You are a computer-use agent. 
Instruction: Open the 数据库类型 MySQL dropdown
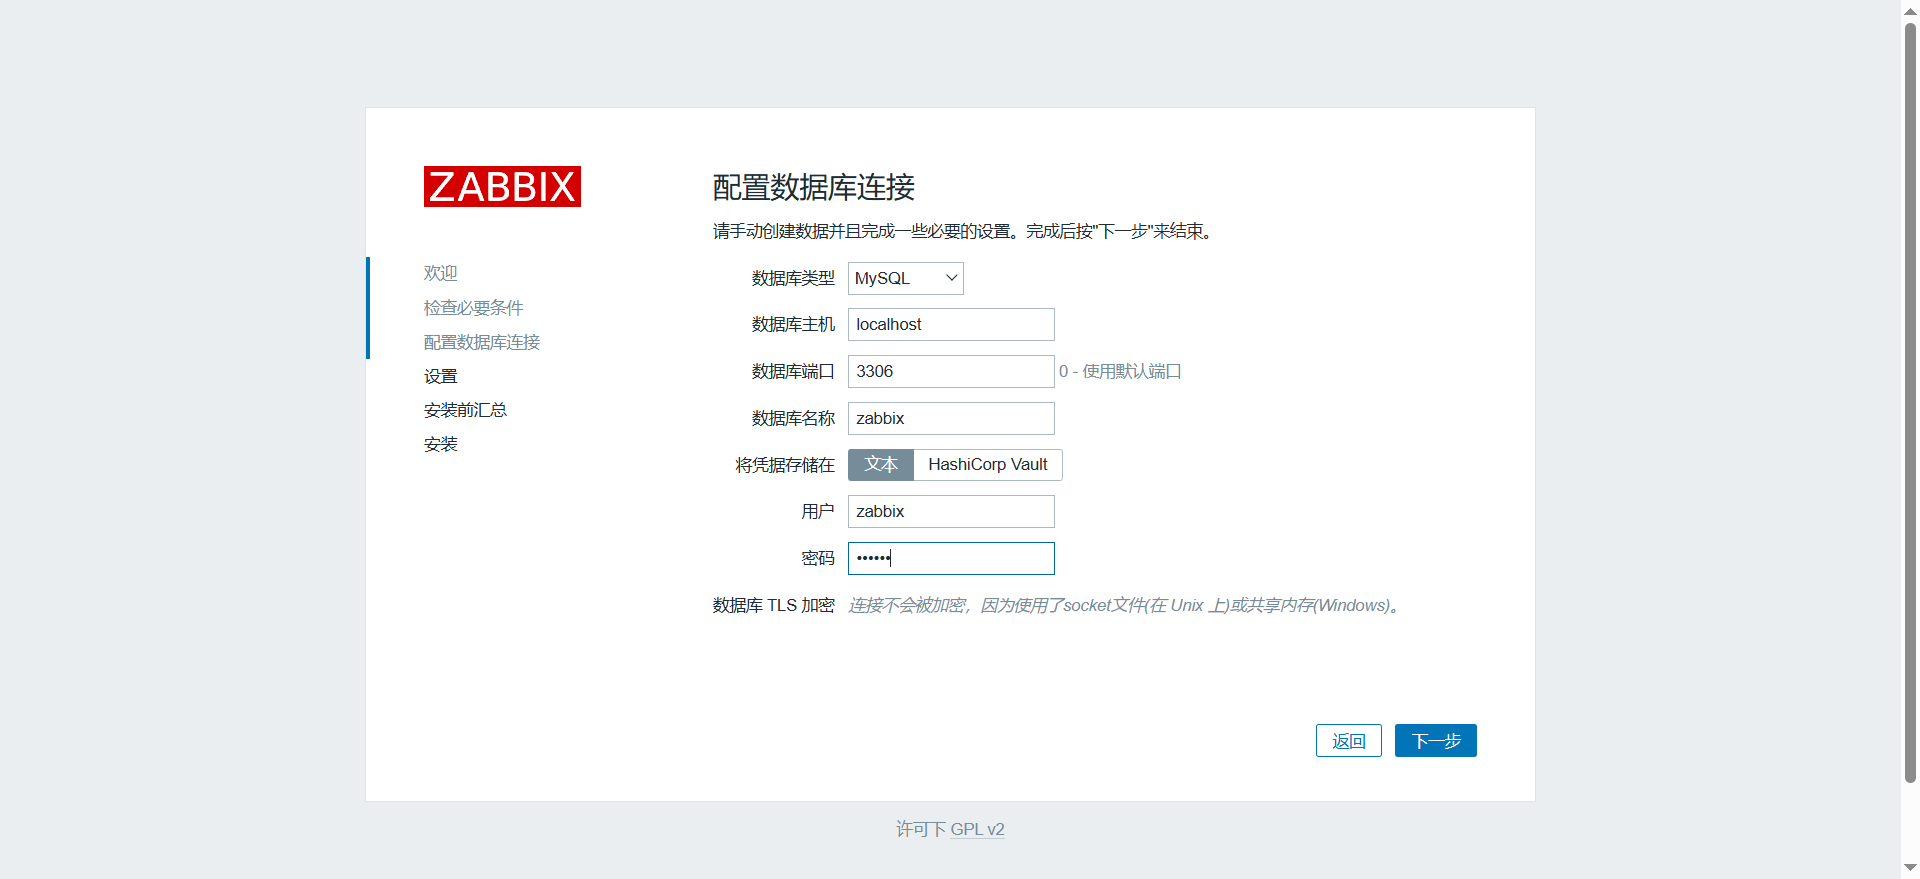coord(905,278)
